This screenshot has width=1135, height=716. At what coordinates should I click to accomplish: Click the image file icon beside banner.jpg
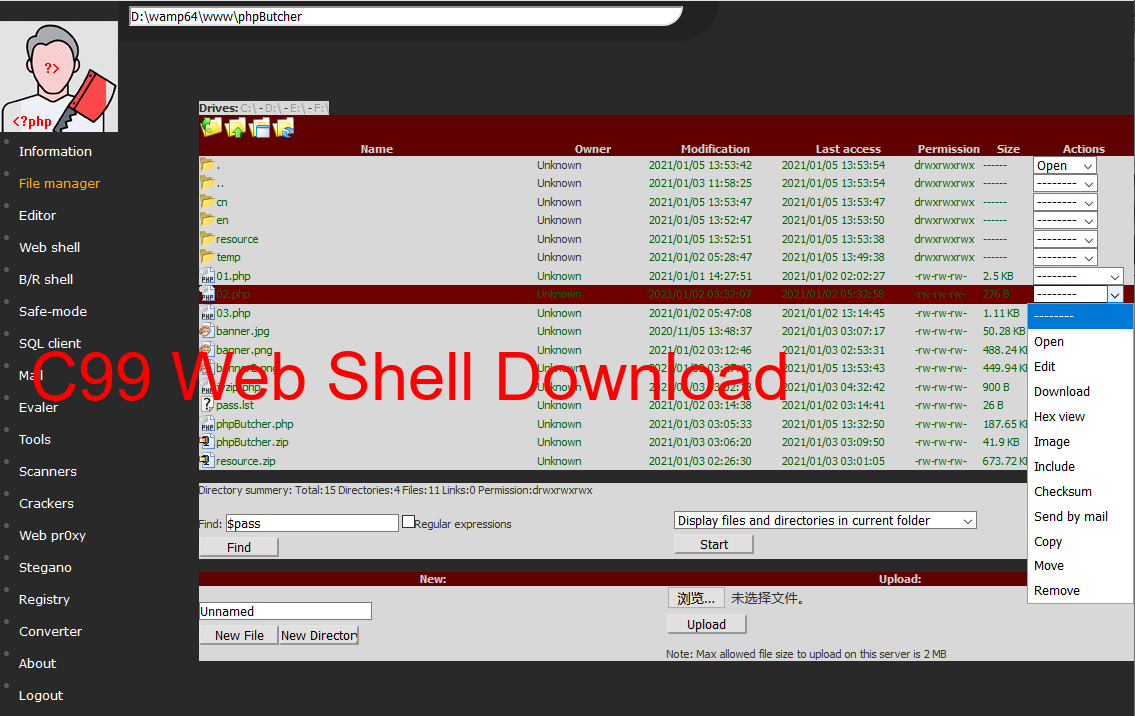(208, 331)
